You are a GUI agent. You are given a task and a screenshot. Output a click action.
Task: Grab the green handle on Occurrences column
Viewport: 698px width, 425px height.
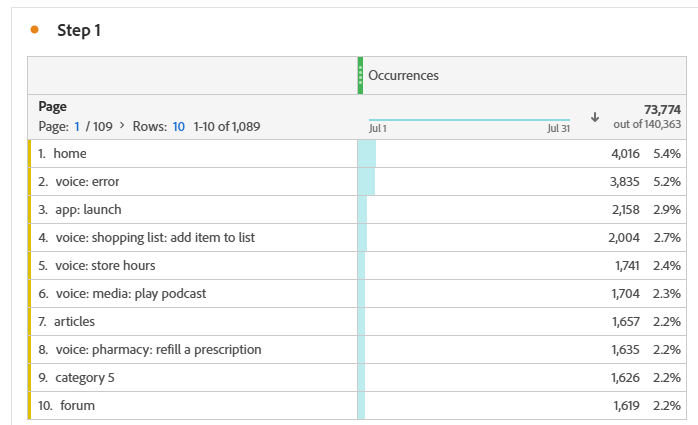(x=360, y=76)
